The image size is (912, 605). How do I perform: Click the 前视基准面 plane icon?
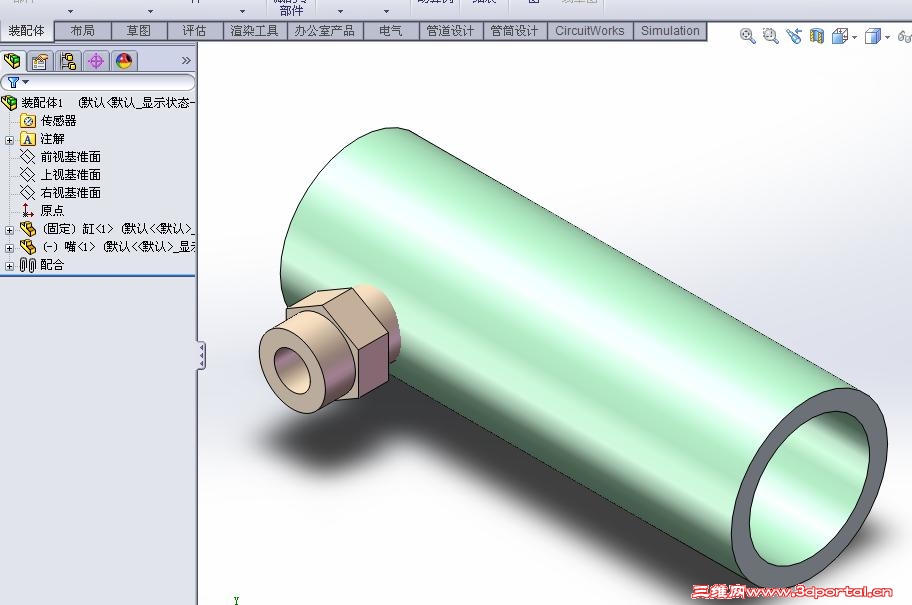tap(28, 156)
